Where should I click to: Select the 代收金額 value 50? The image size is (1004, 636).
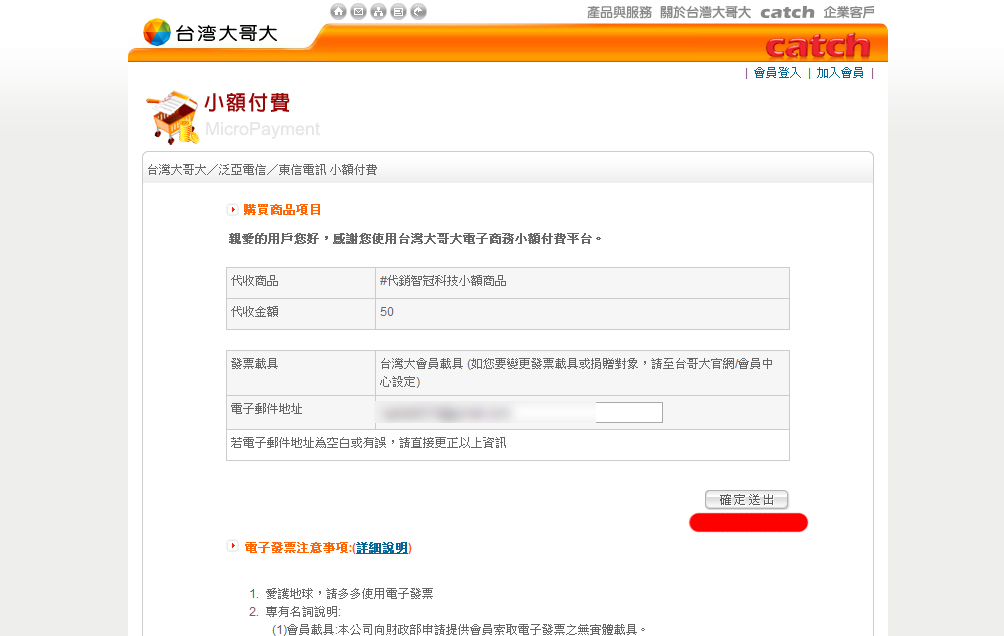click(387, 312)
